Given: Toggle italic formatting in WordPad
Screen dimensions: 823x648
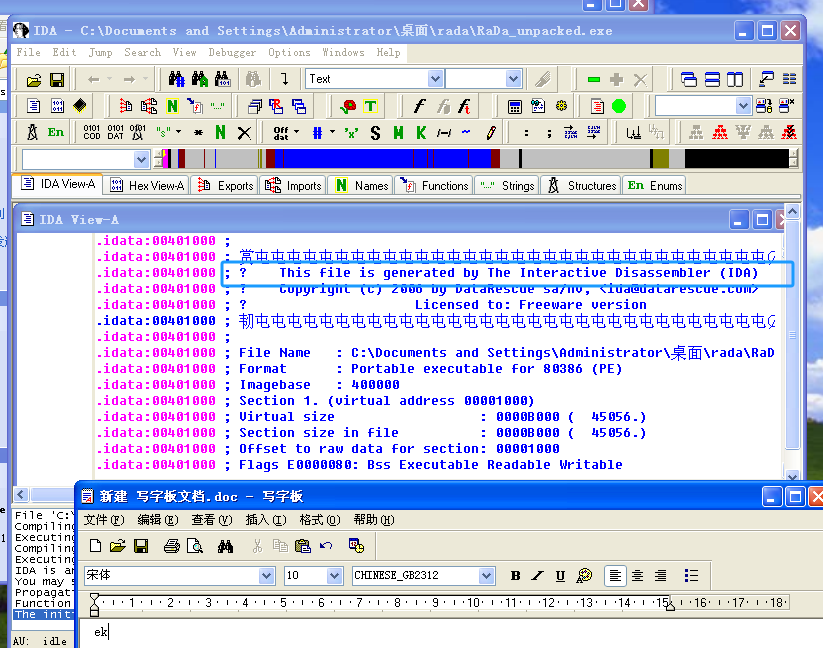Looking at the screenshot, I should tap(537, 576).
